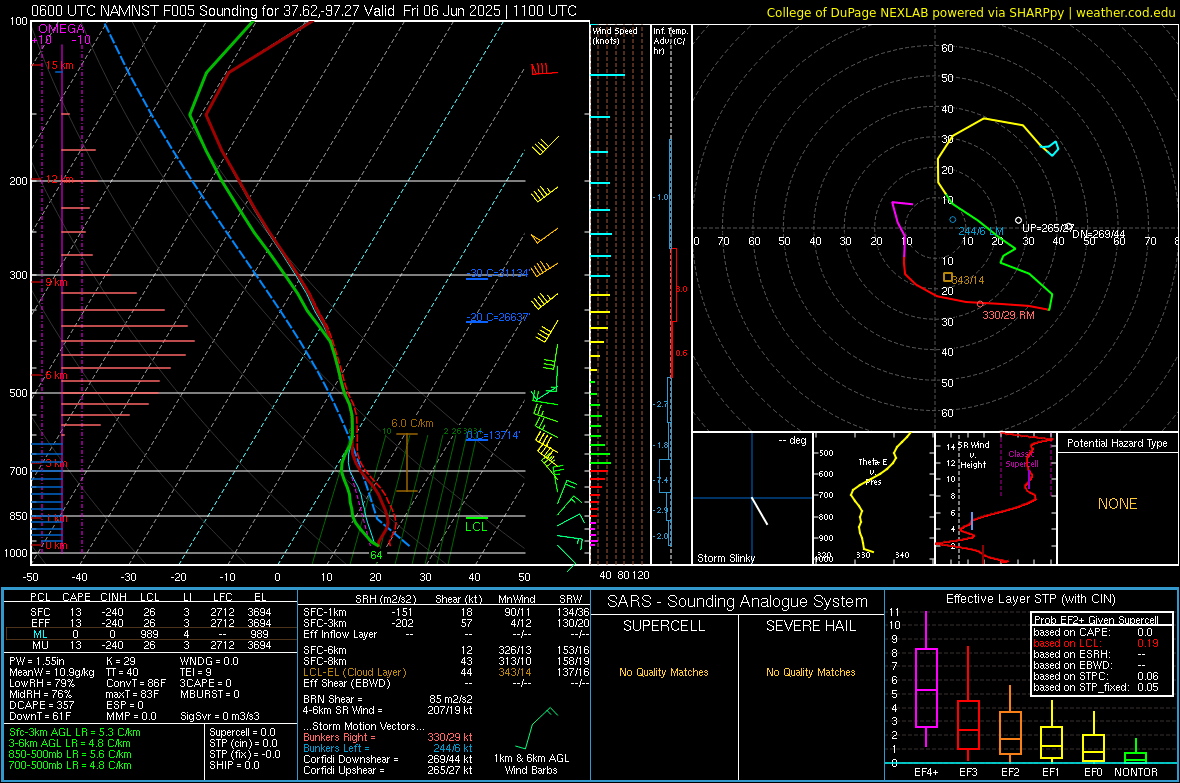Click the 9 km height marker

(x=56, y=282)
